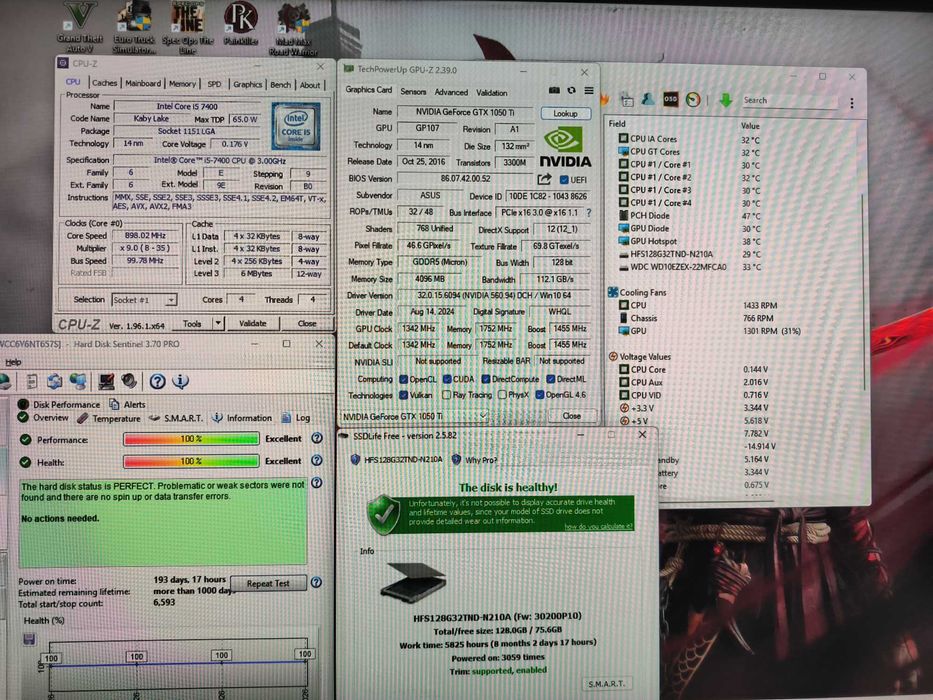Click help icon beside Health Excellent

[317, 460]
